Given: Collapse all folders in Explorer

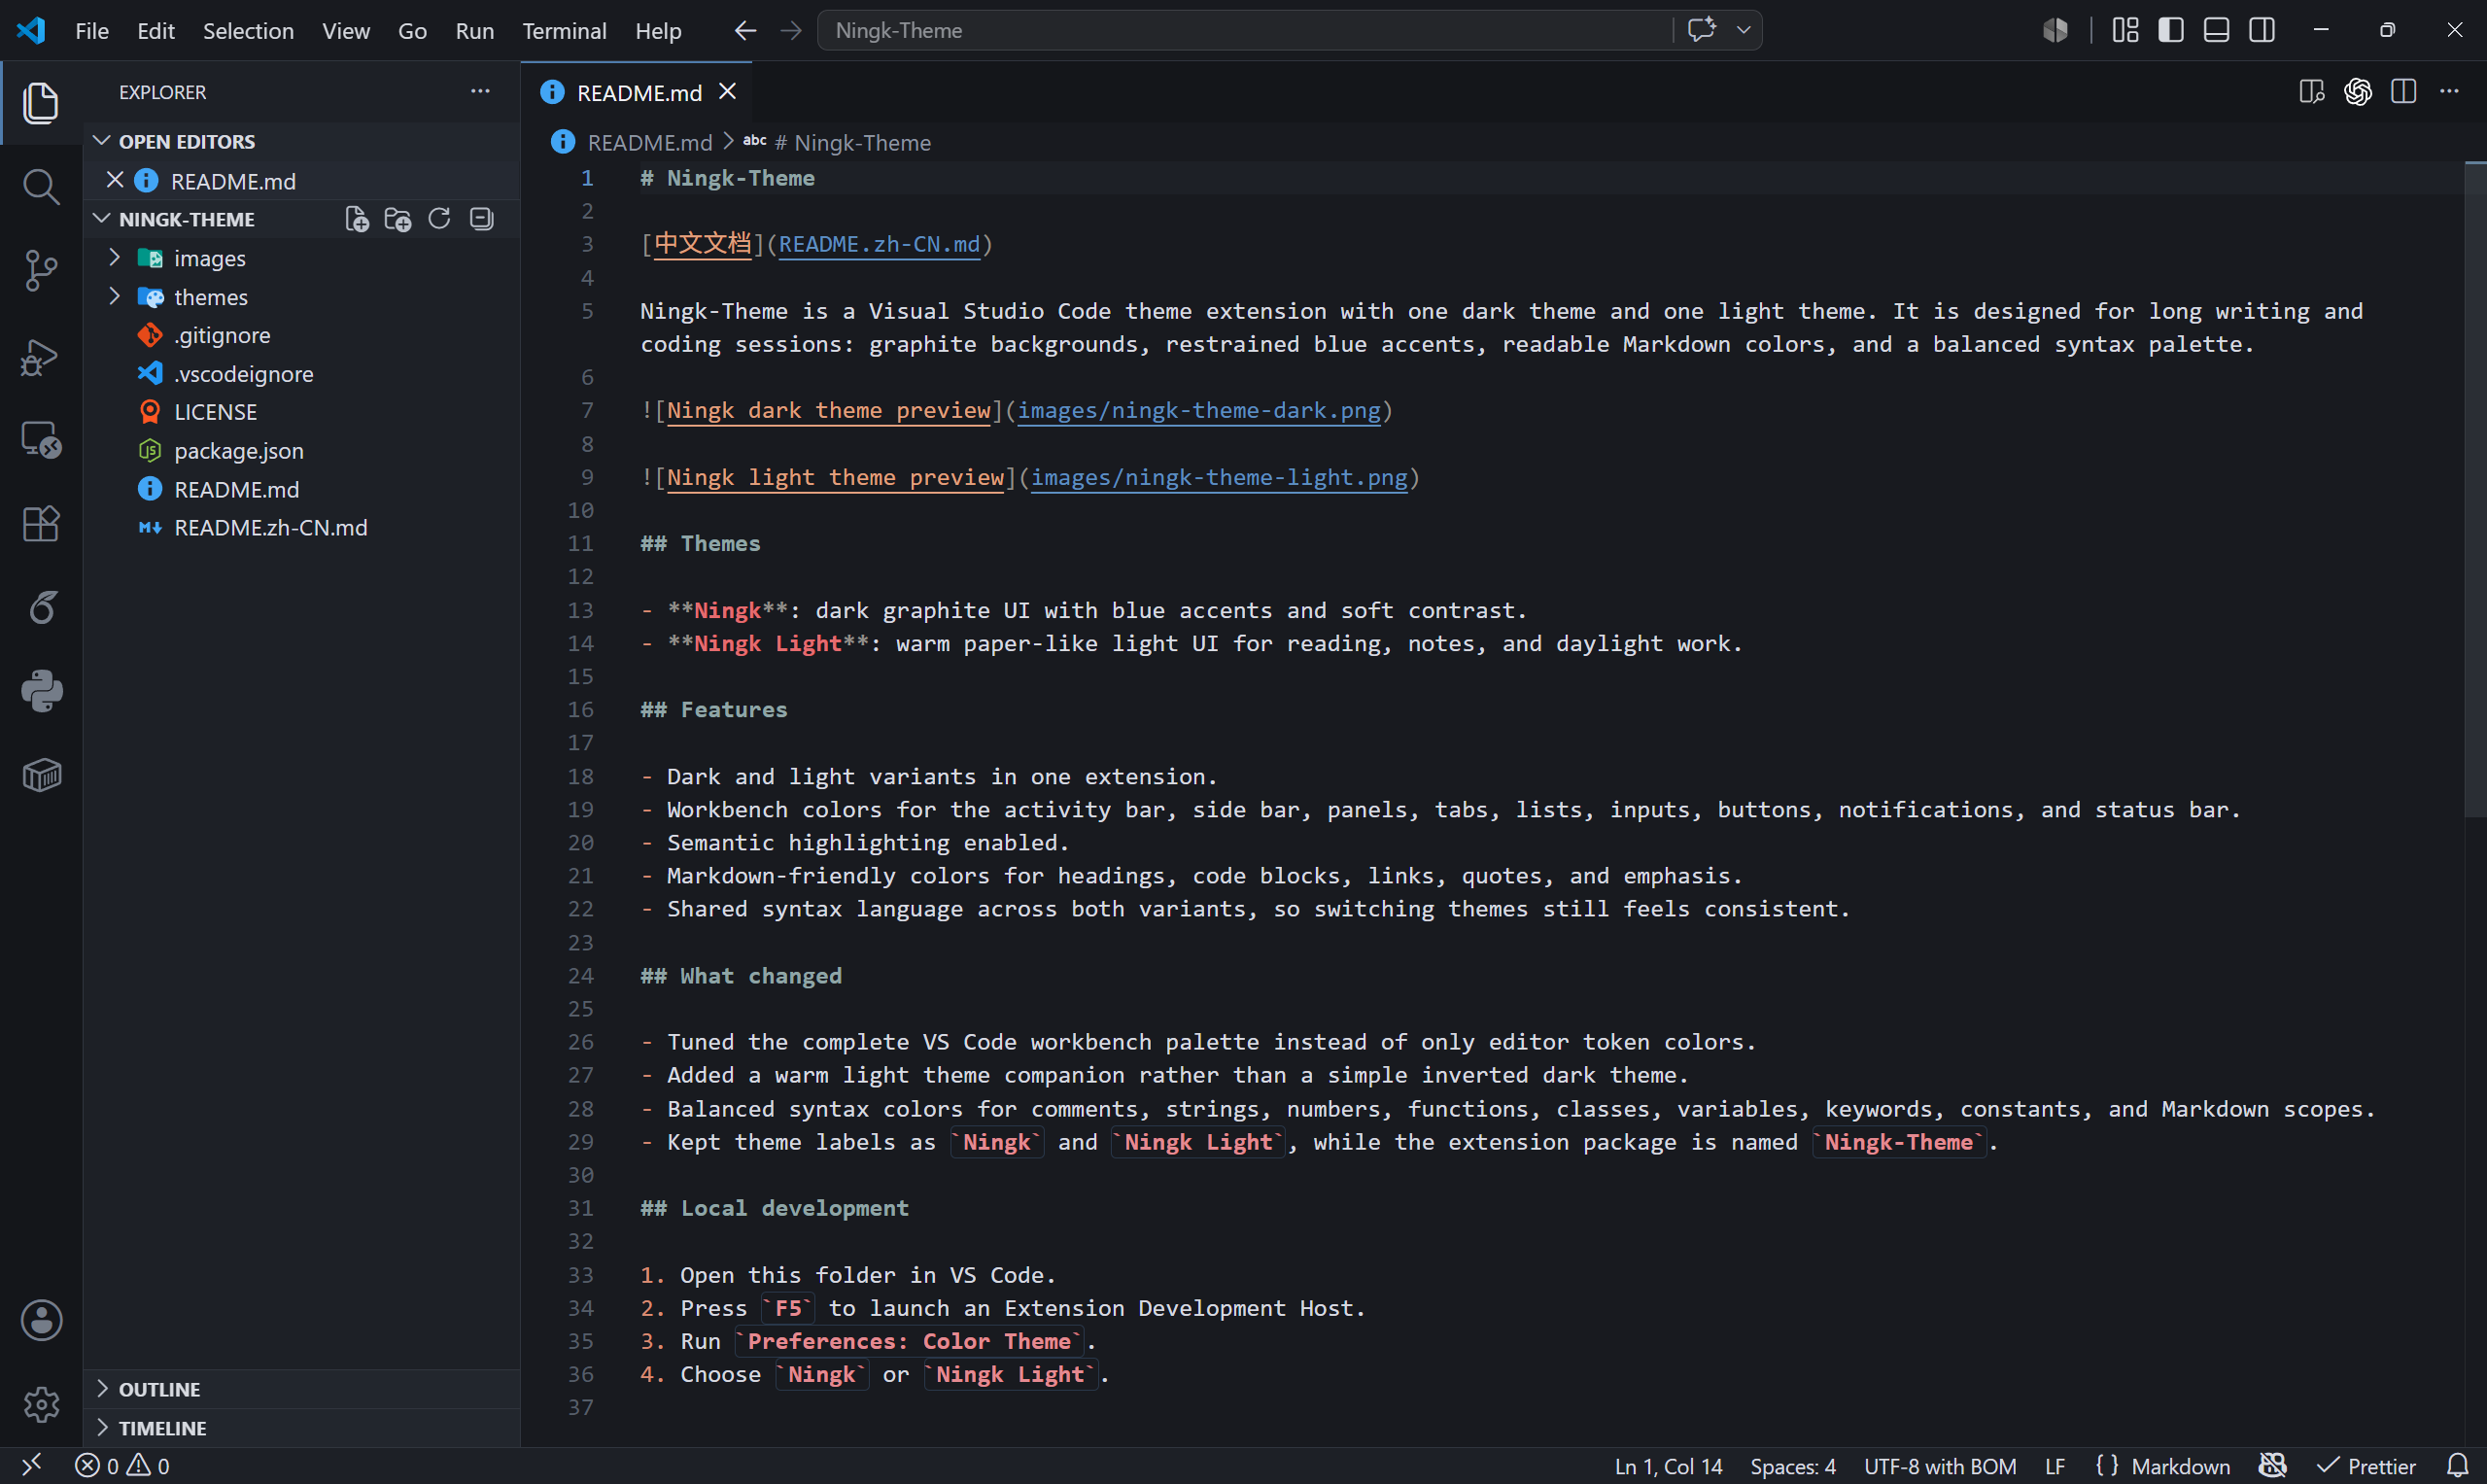Looking at the screenshot, I should point(482,219).
